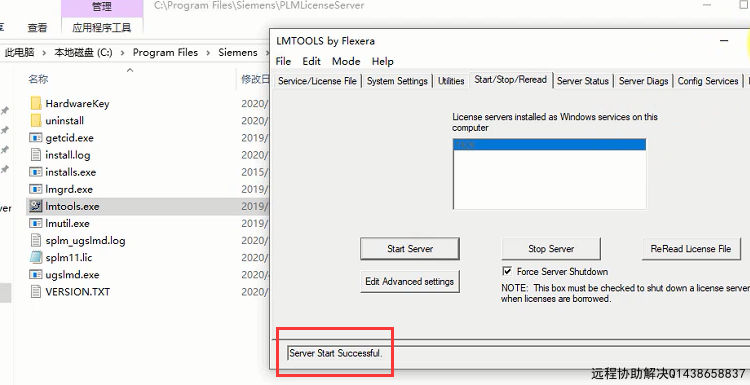Click the installs.exe file icon
This screenshot has height=385, width=750.
(36, 172)
